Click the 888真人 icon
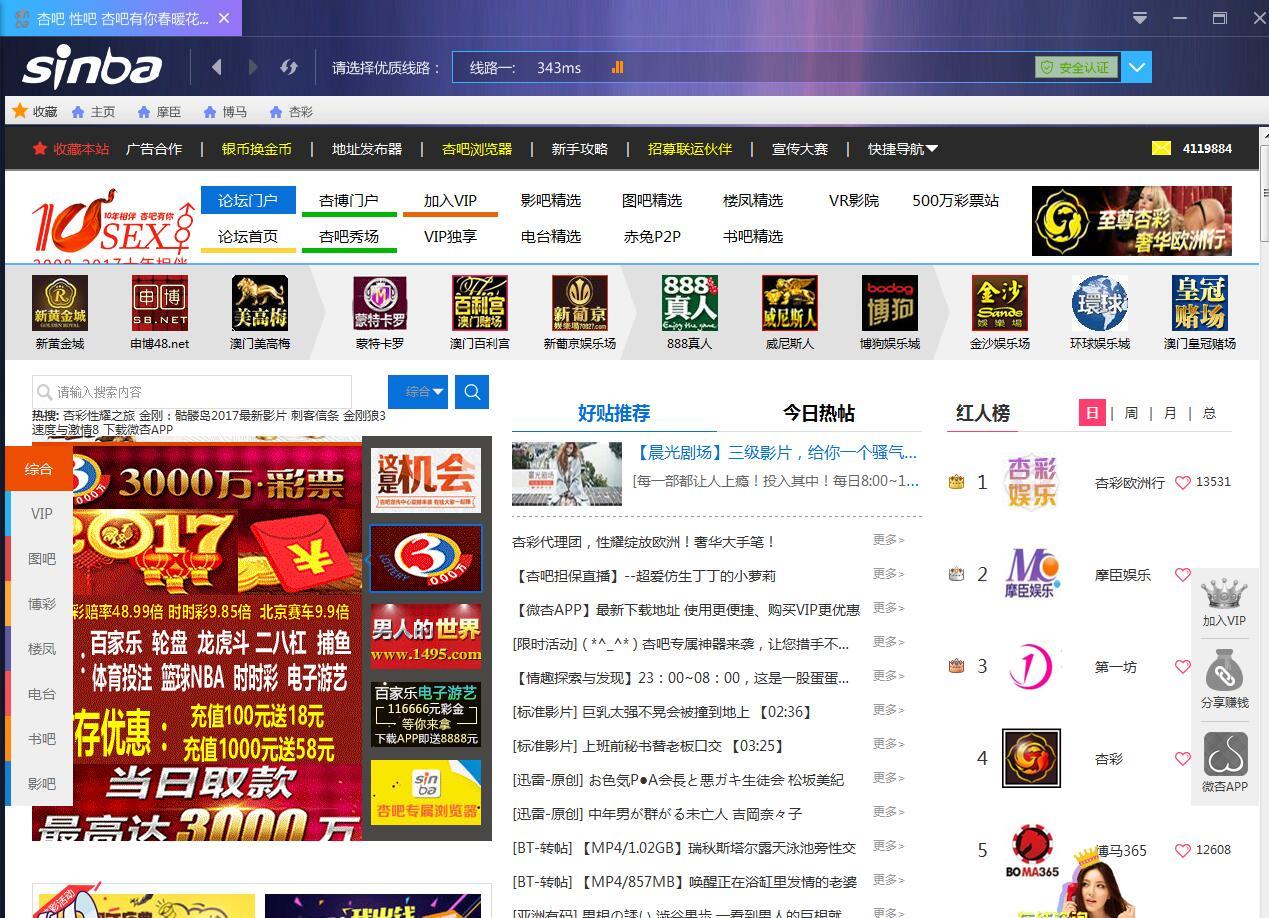Image resolution: width=1269 pixels, height=918 pixels. [x=690, y=303]
